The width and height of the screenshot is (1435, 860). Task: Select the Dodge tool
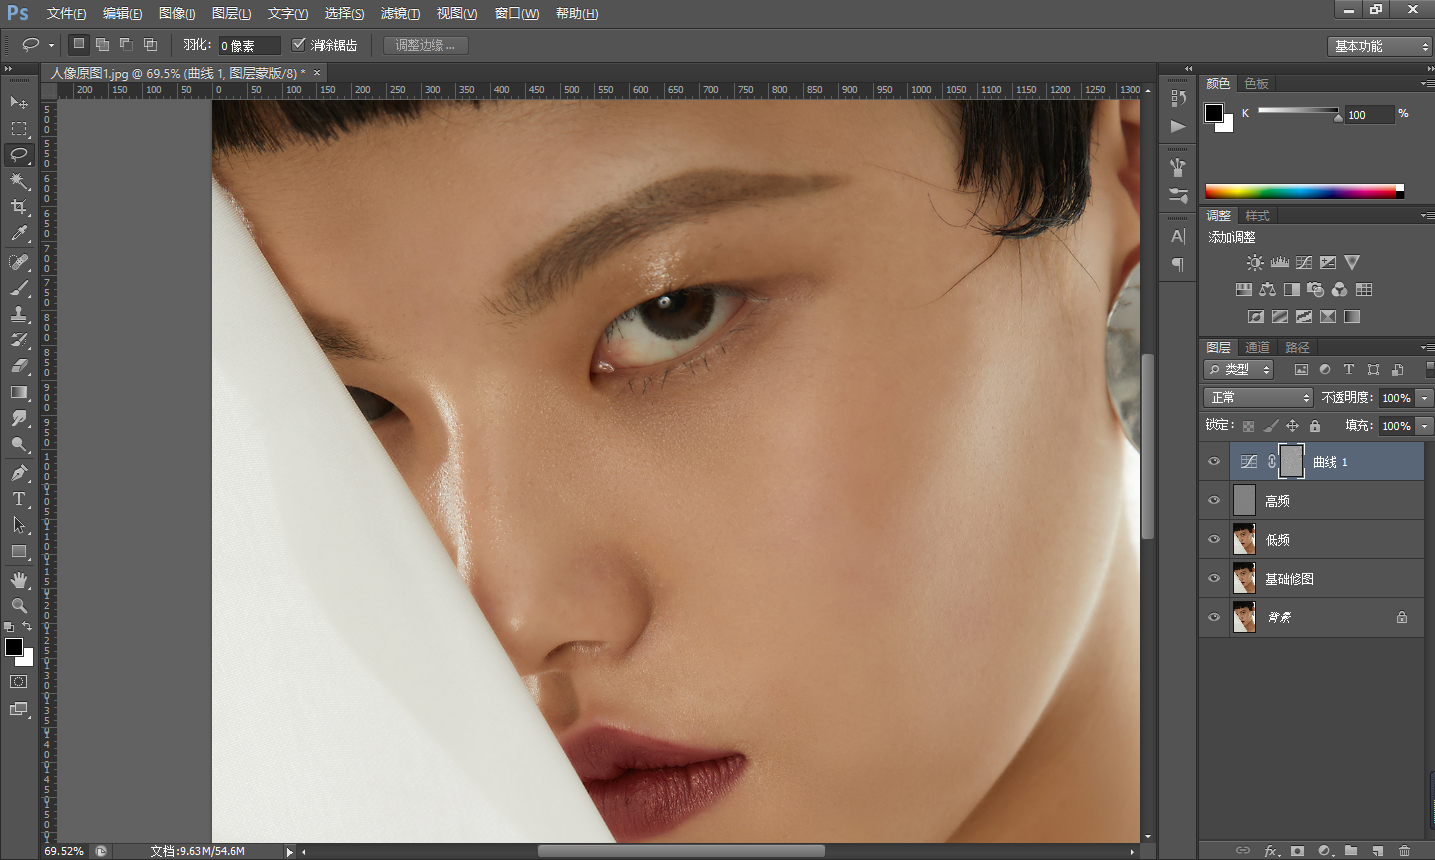pyautogui.click(x=19, y=444)
